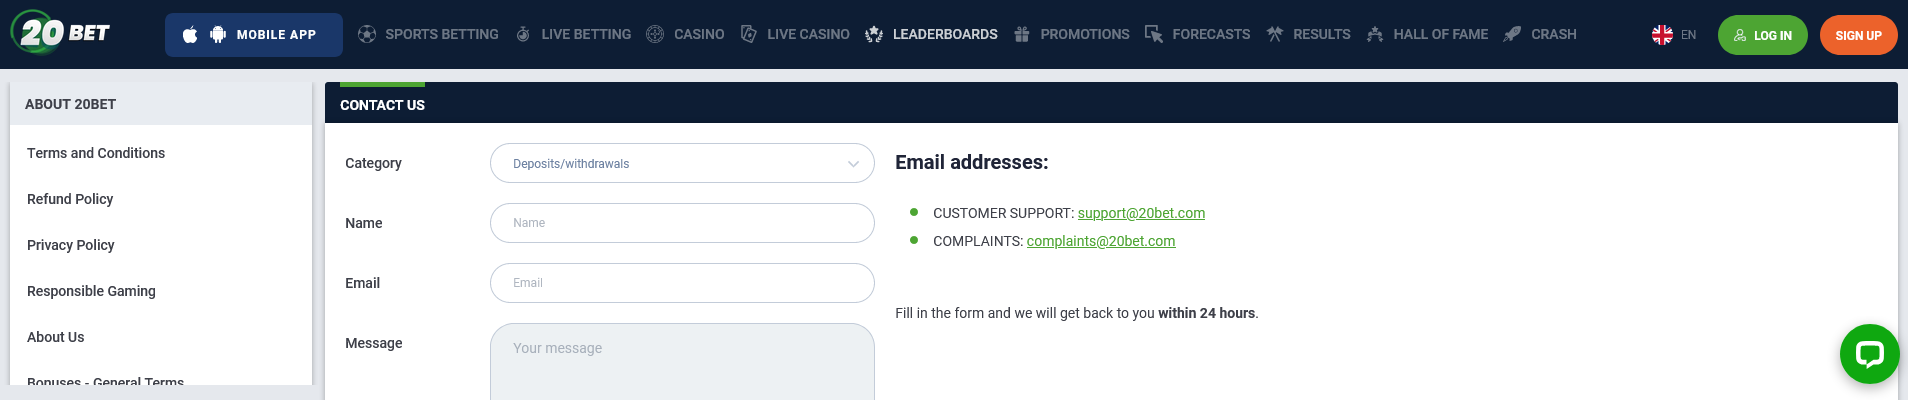
Task: Click the Crash rocket icon
Action: tap(1512, 34)
